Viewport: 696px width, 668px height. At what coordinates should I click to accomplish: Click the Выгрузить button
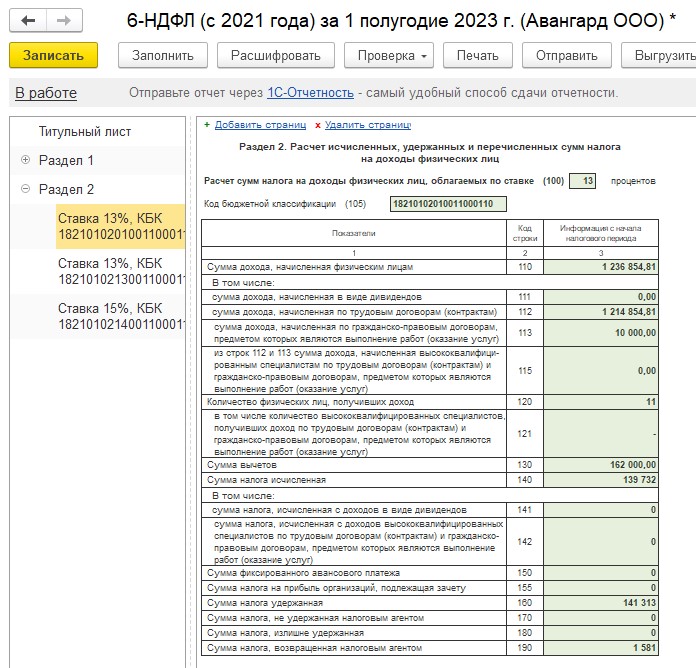click(x=661, y=55)
